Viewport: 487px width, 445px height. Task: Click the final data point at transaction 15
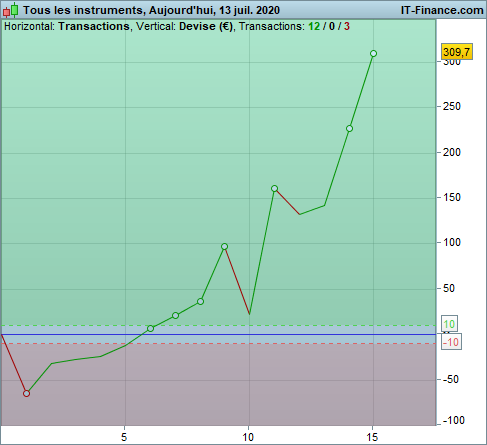coord(373,53)
